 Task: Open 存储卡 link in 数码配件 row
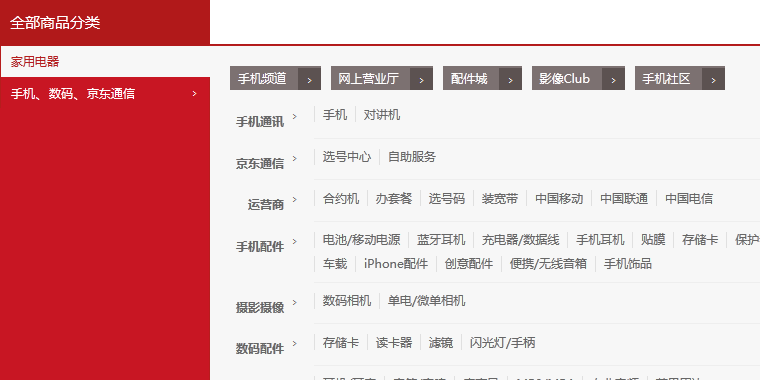point(341,343)
